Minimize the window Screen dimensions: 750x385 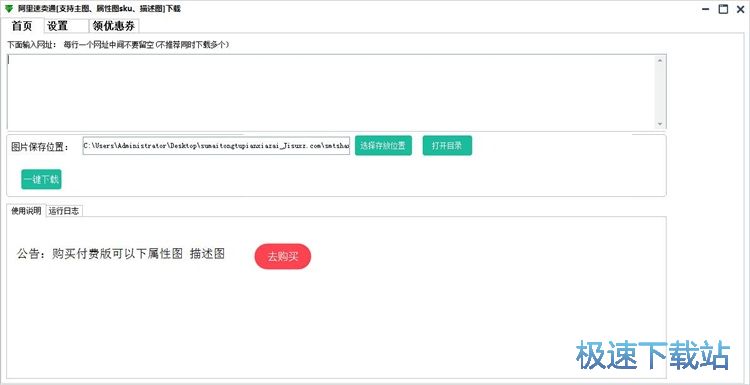tap(706, 9)
